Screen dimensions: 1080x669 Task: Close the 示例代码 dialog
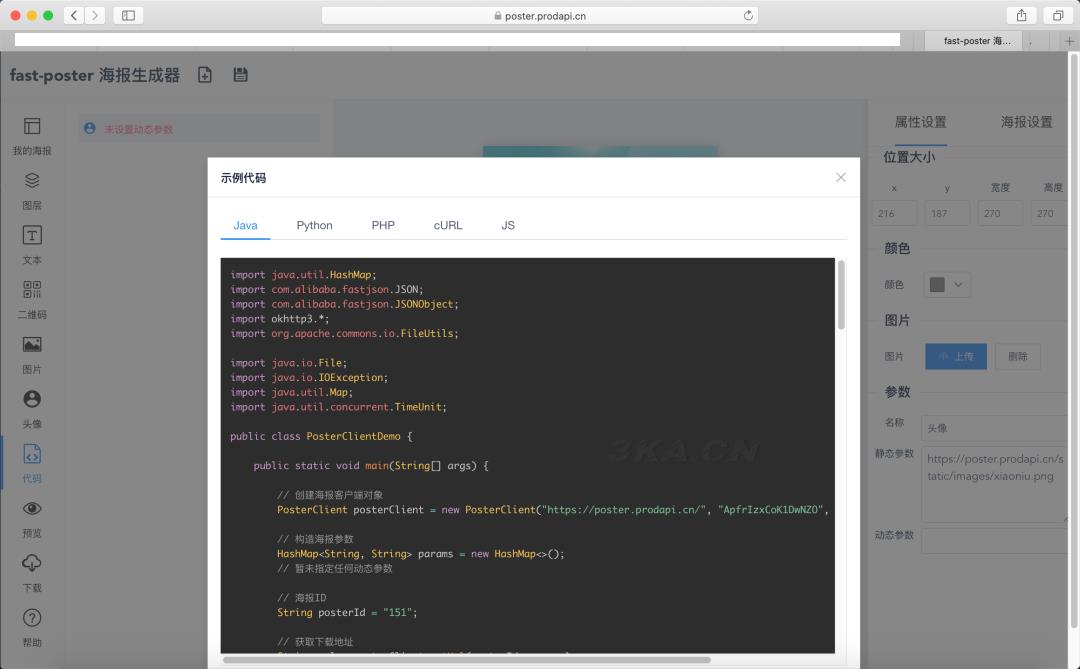click(840, 177)
